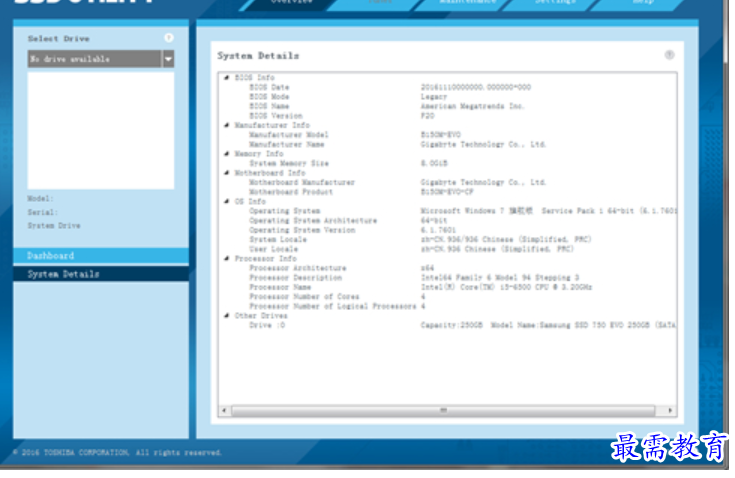Collapse the Manufacturer Info section
Screen dimensions: 735x478
[226, 125]
